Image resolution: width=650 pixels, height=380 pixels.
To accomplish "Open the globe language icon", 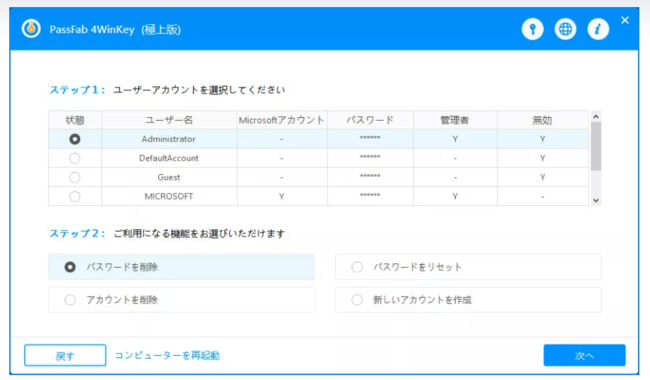I will [x=565, y=29].
